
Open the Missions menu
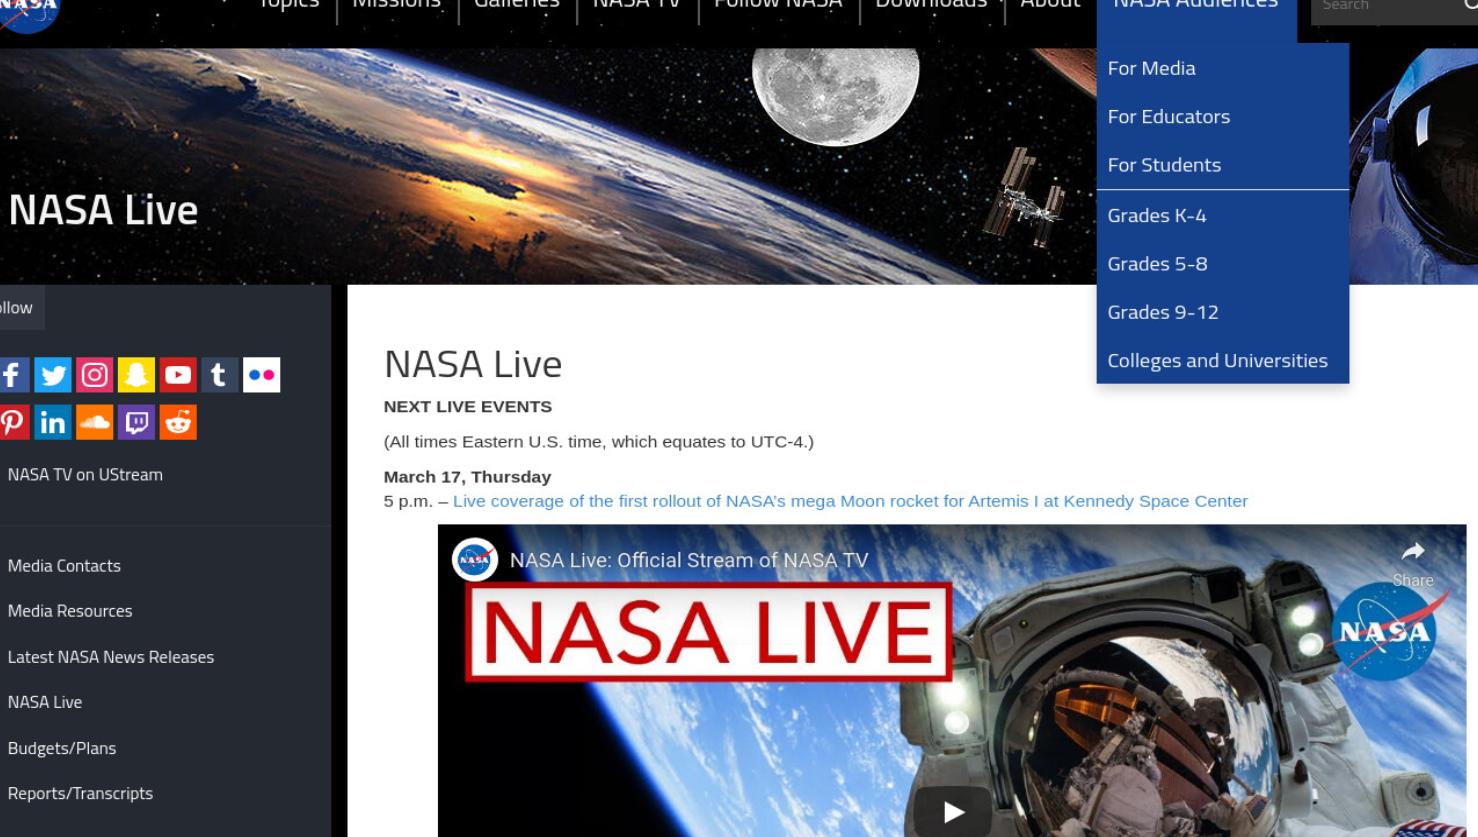coord(396,5)
